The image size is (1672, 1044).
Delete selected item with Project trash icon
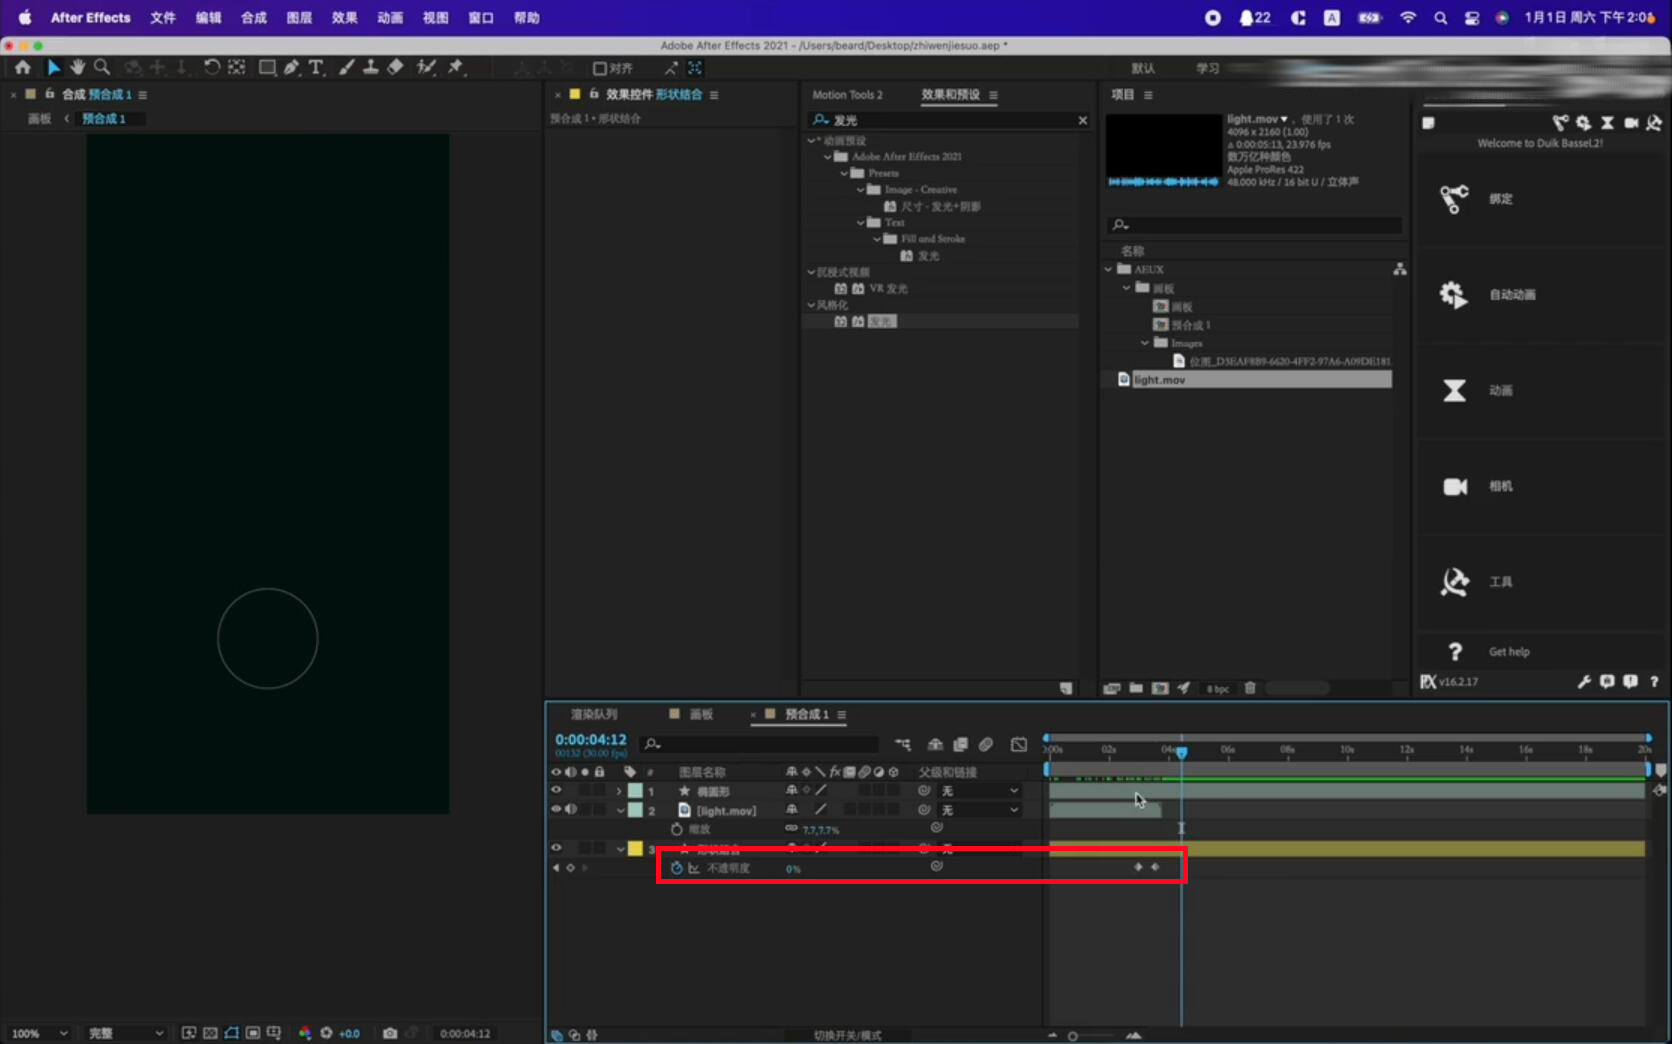pos(1250,688)
